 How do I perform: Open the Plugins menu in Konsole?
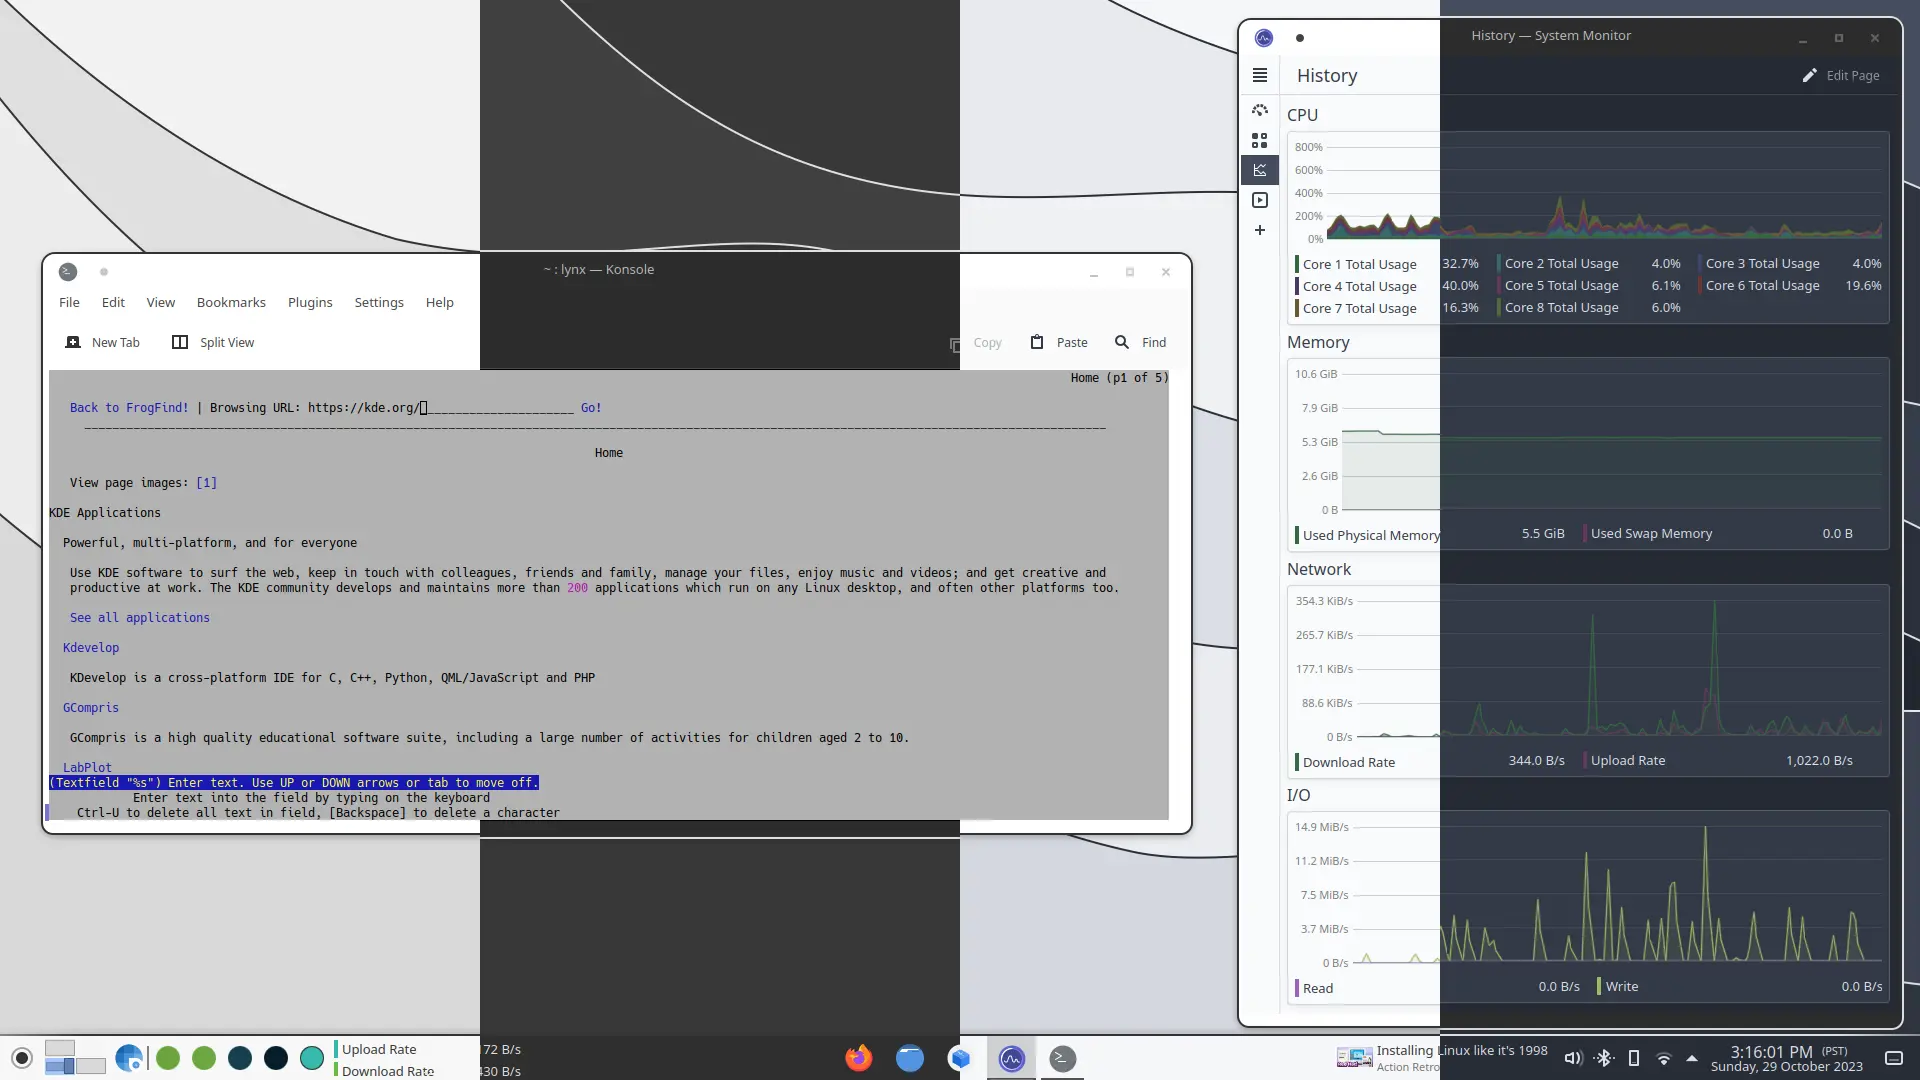pyautogui.click(x=310, y=302)
